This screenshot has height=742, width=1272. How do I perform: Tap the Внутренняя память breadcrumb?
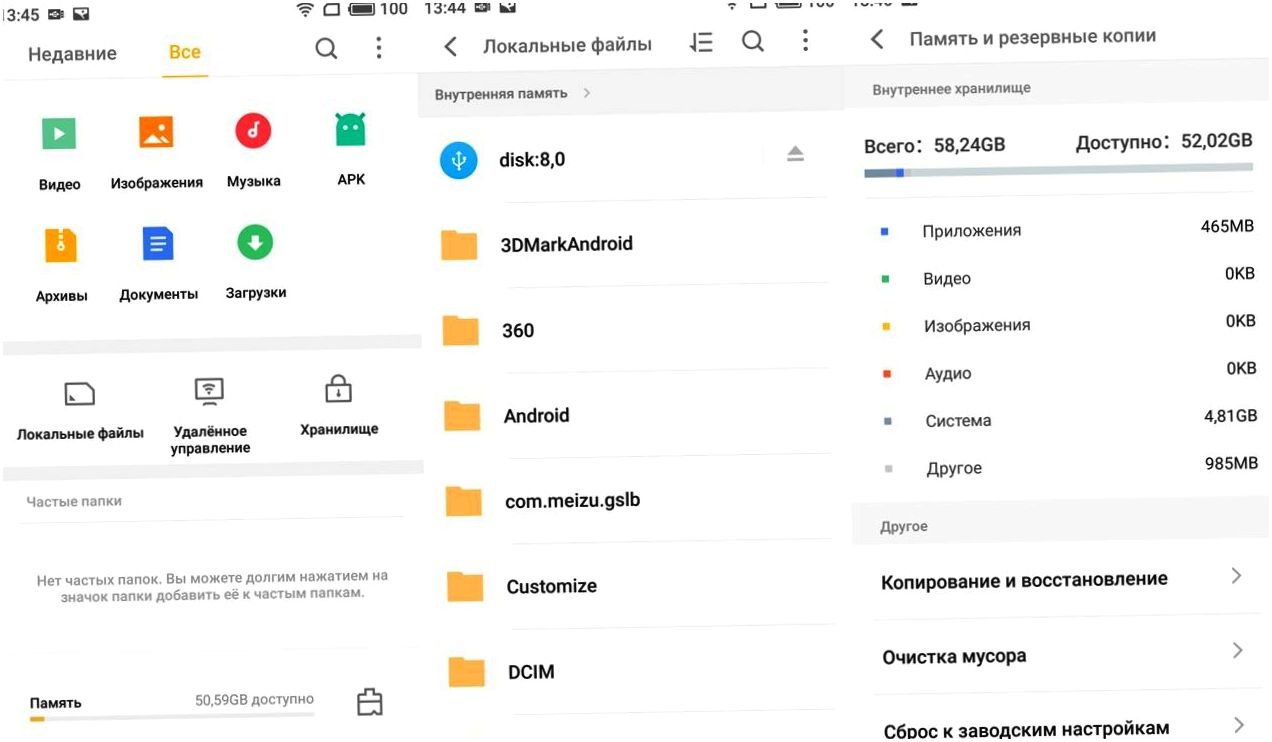point(501,94)
